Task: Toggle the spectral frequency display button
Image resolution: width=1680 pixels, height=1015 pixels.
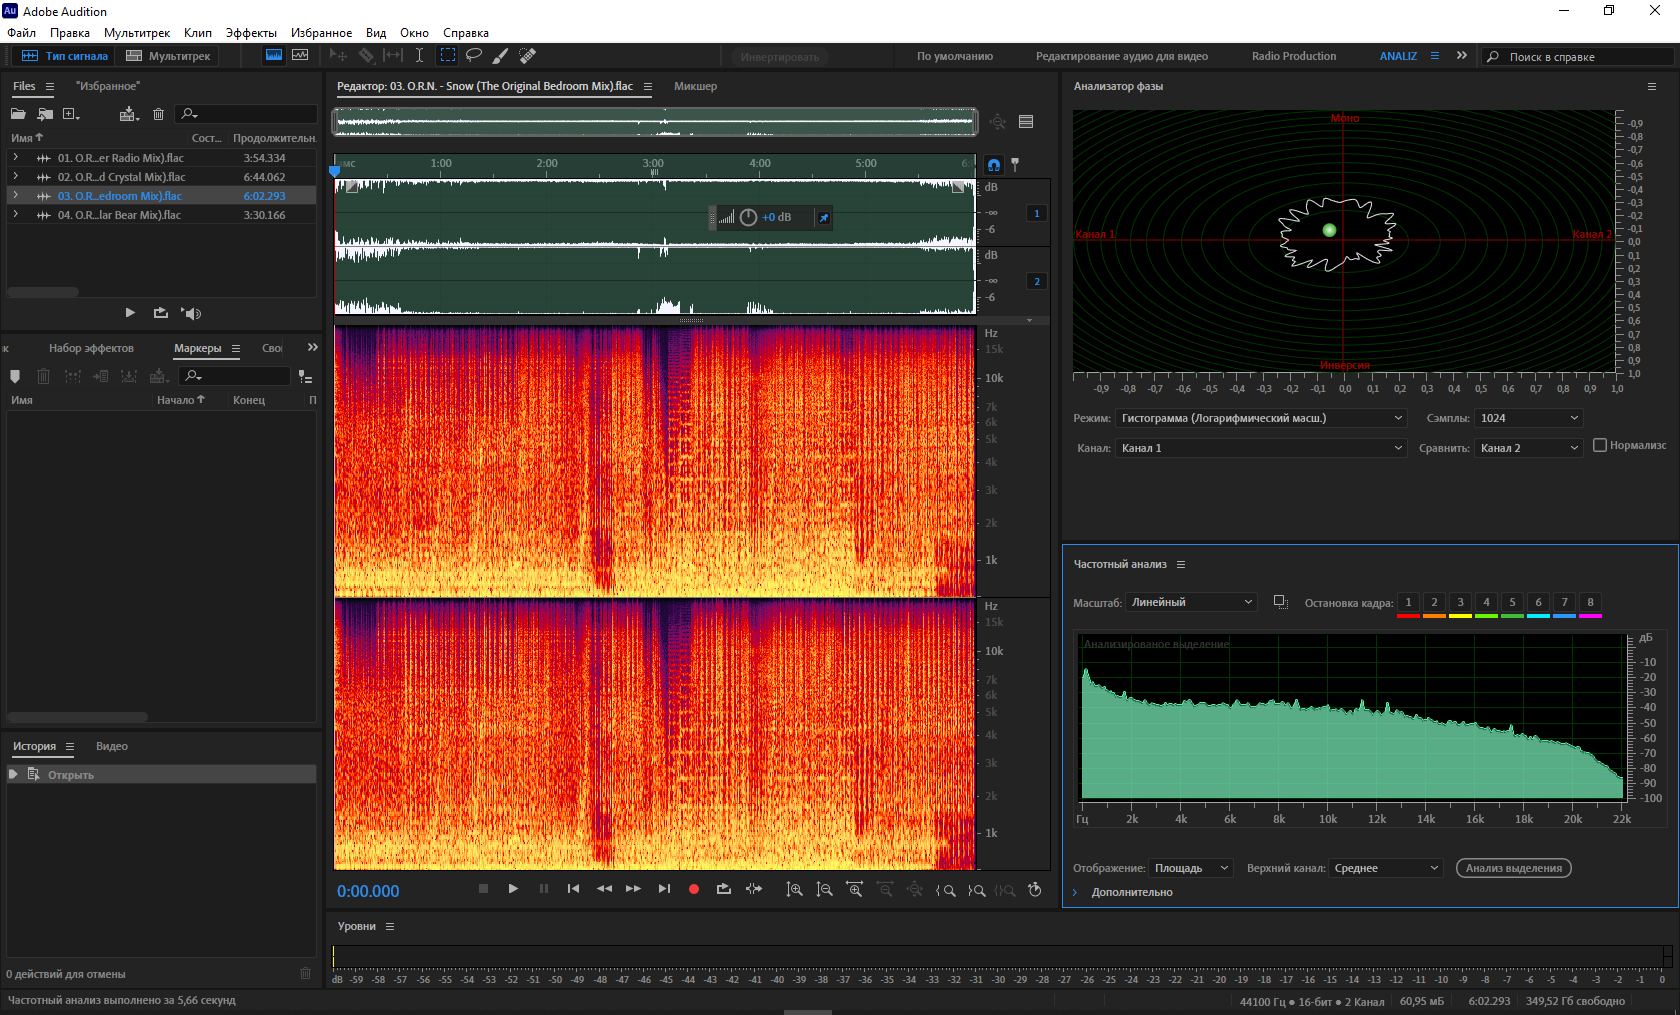Action: 273,56
